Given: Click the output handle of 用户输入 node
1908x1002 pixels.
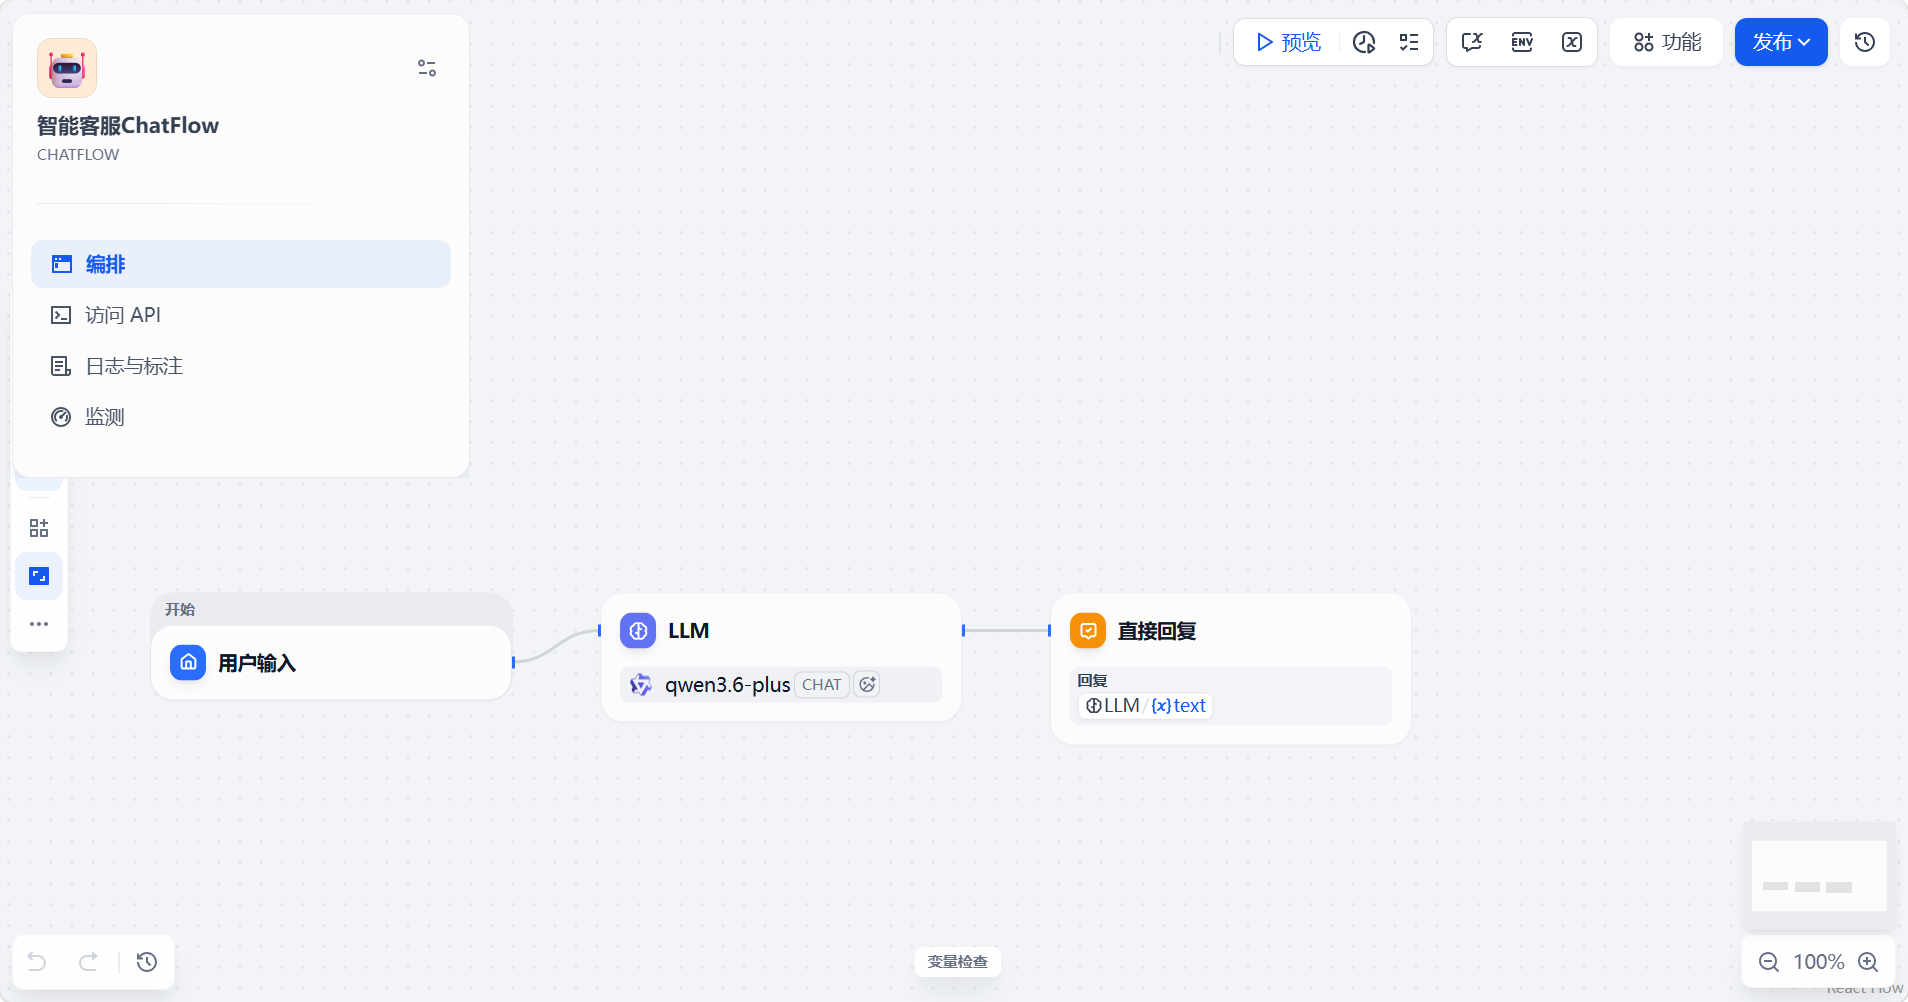Looking at the screenshot, I should [513, 662].
